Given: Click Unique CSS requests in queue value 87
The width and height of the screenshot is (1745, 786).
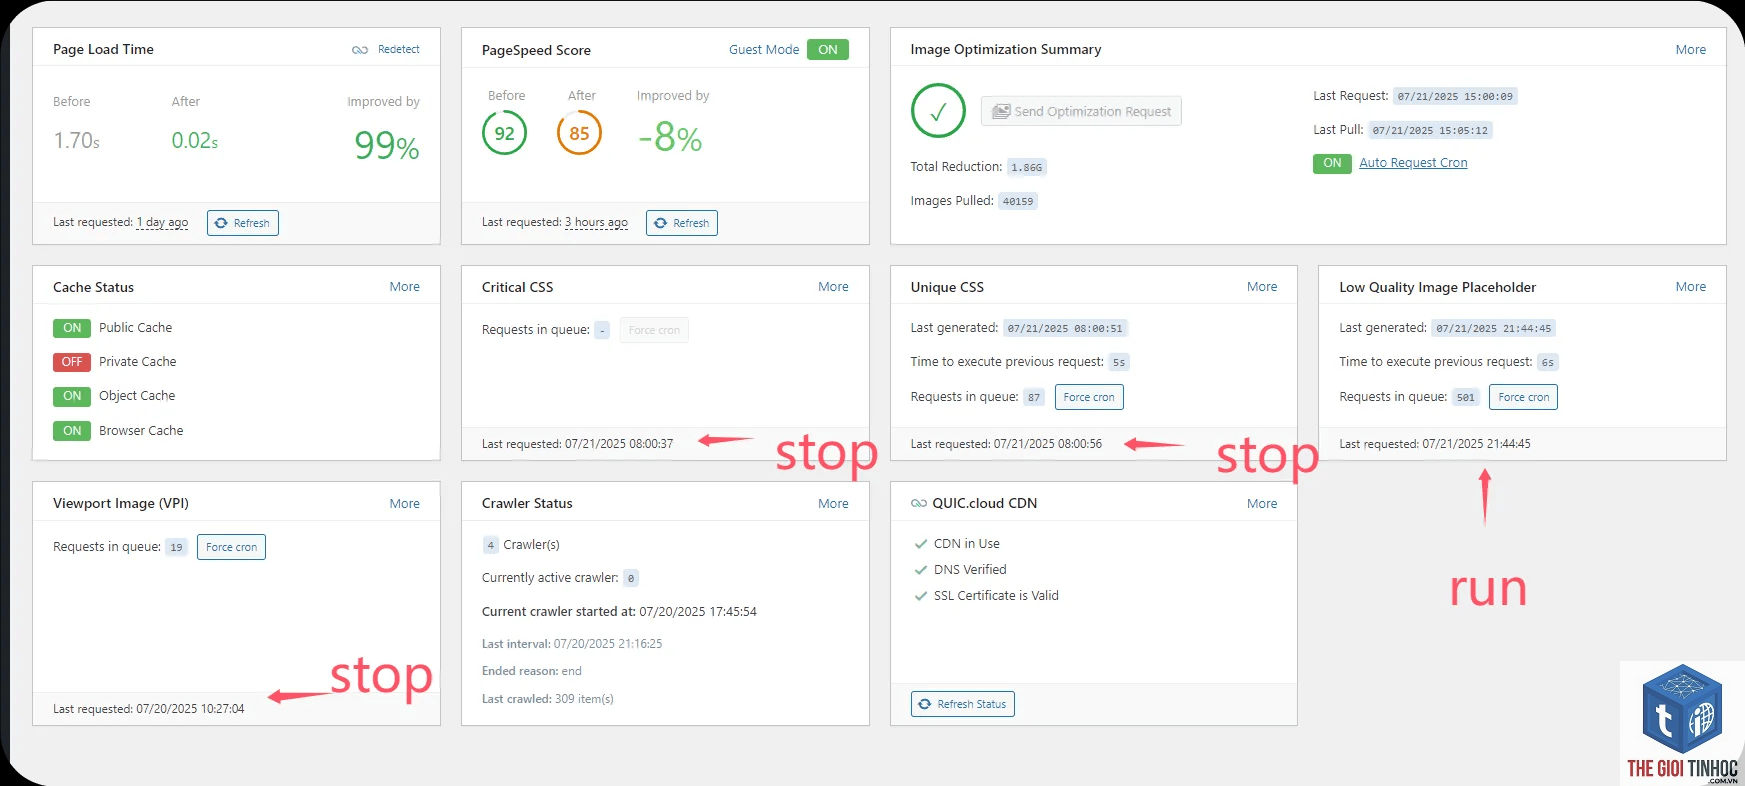Looking at the screenshot, I should click(1034, 398).
